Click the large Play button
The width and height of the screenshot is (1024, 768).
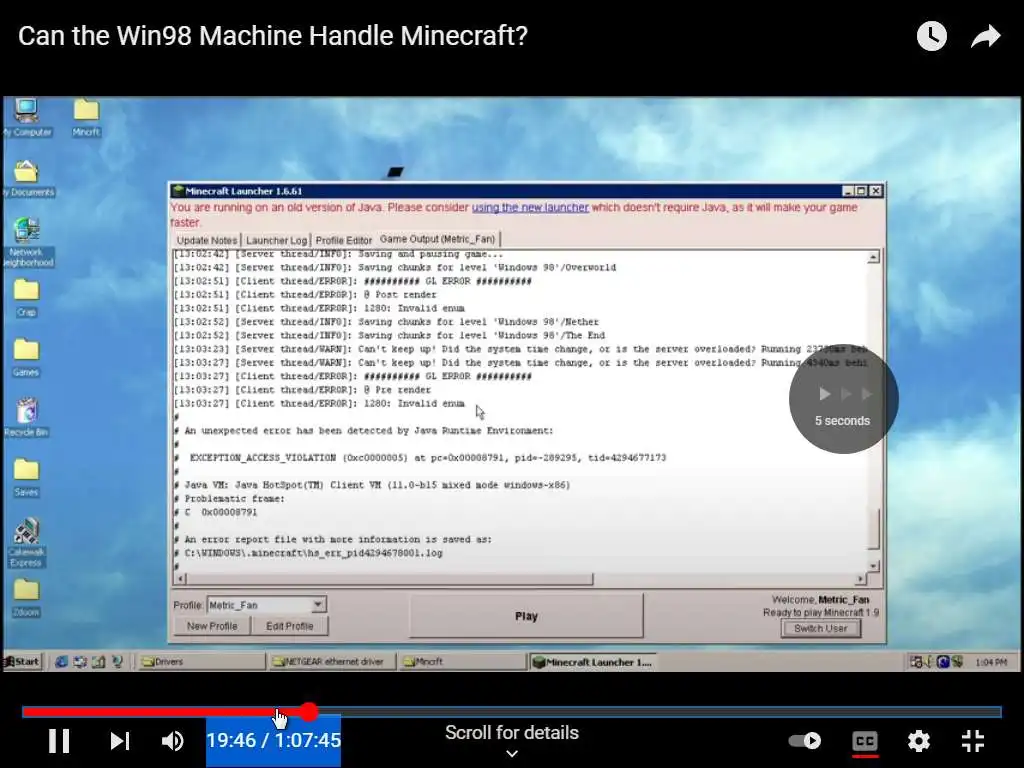pos(526,616)
